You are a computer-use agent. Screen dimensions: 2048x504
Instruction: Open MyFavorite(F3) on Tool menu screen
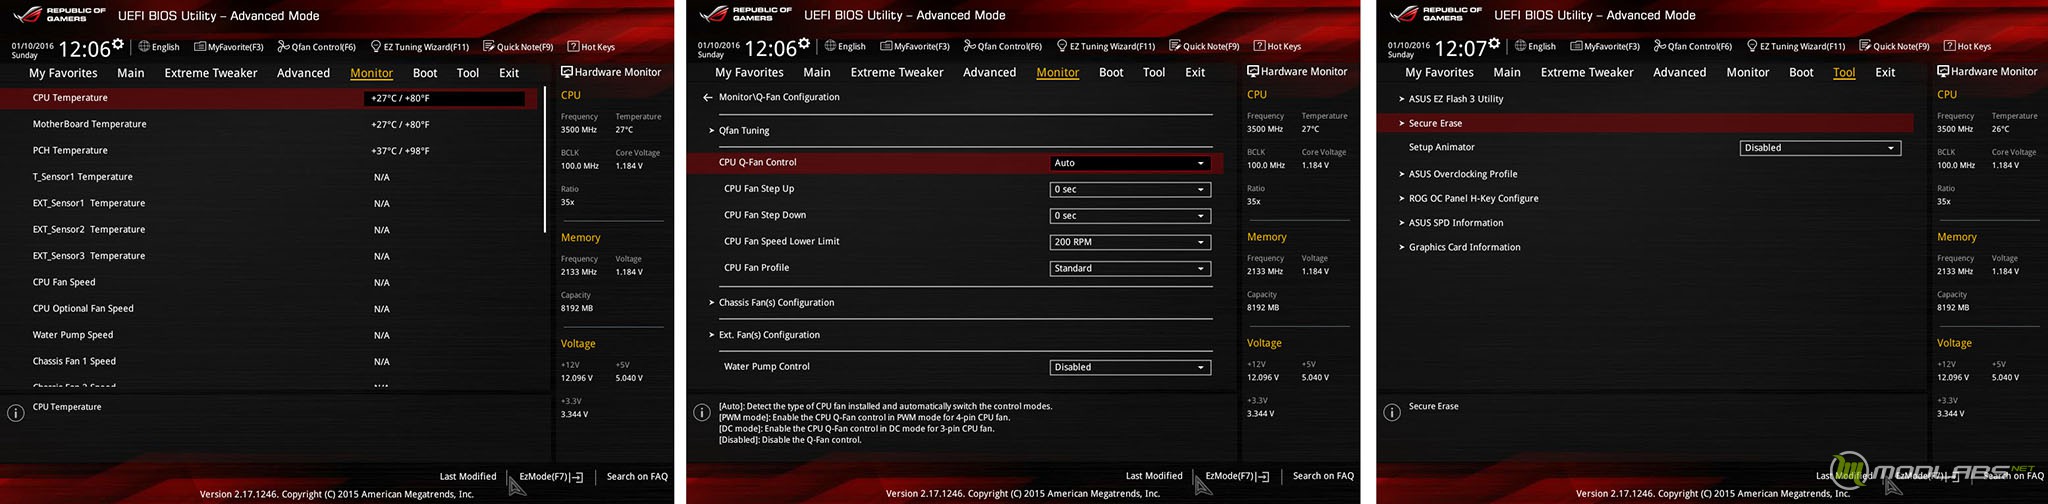point(1605,46)
